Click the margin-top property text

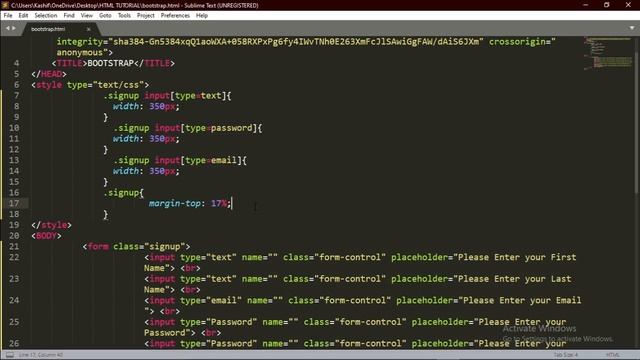pyautogui.click(x=175, y=203)
